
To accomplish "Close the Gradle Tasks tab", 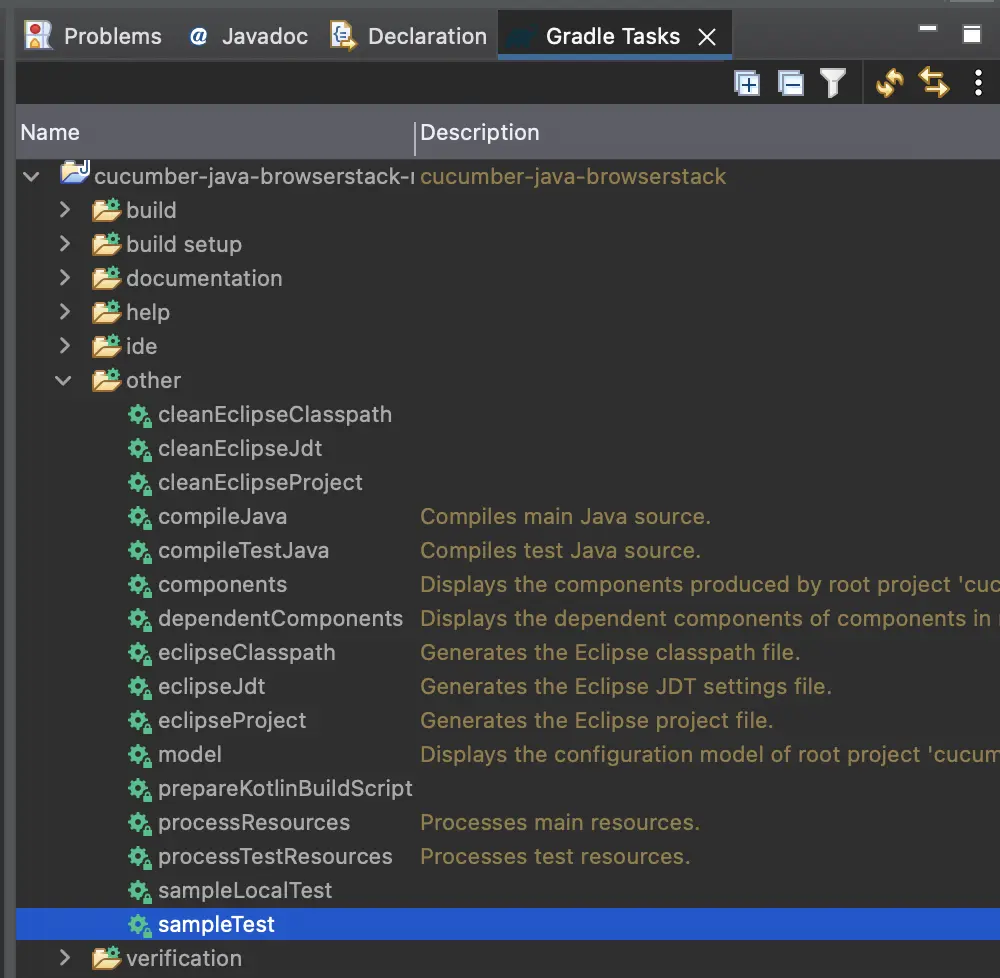I will tap(707, 37).
